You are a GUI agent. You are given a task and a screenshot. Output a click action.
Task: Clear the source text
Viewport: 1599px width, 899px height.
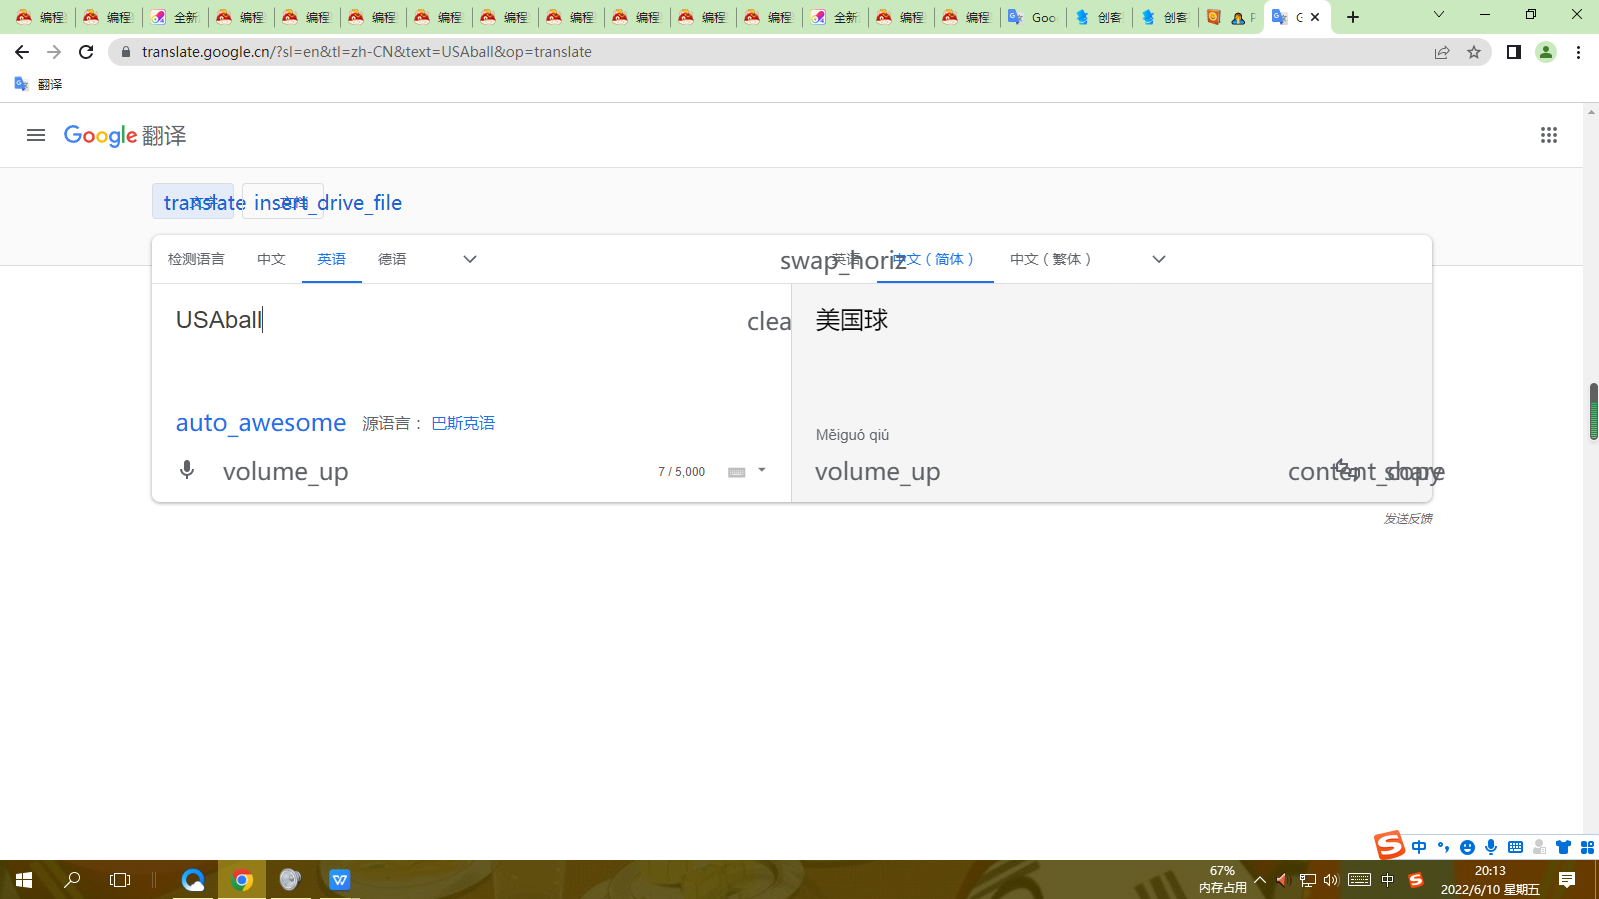769,321
